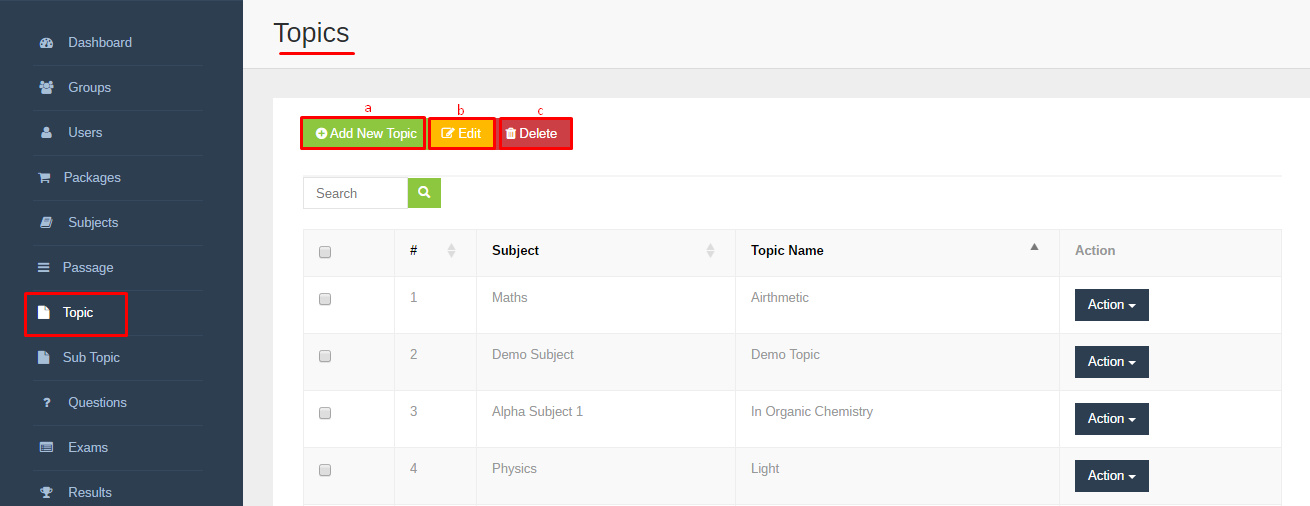Viewport: 1310px width, 506px height.
Task: Open Action dropdown for Airthmetic topic
Action: [x=1112, y=305]
